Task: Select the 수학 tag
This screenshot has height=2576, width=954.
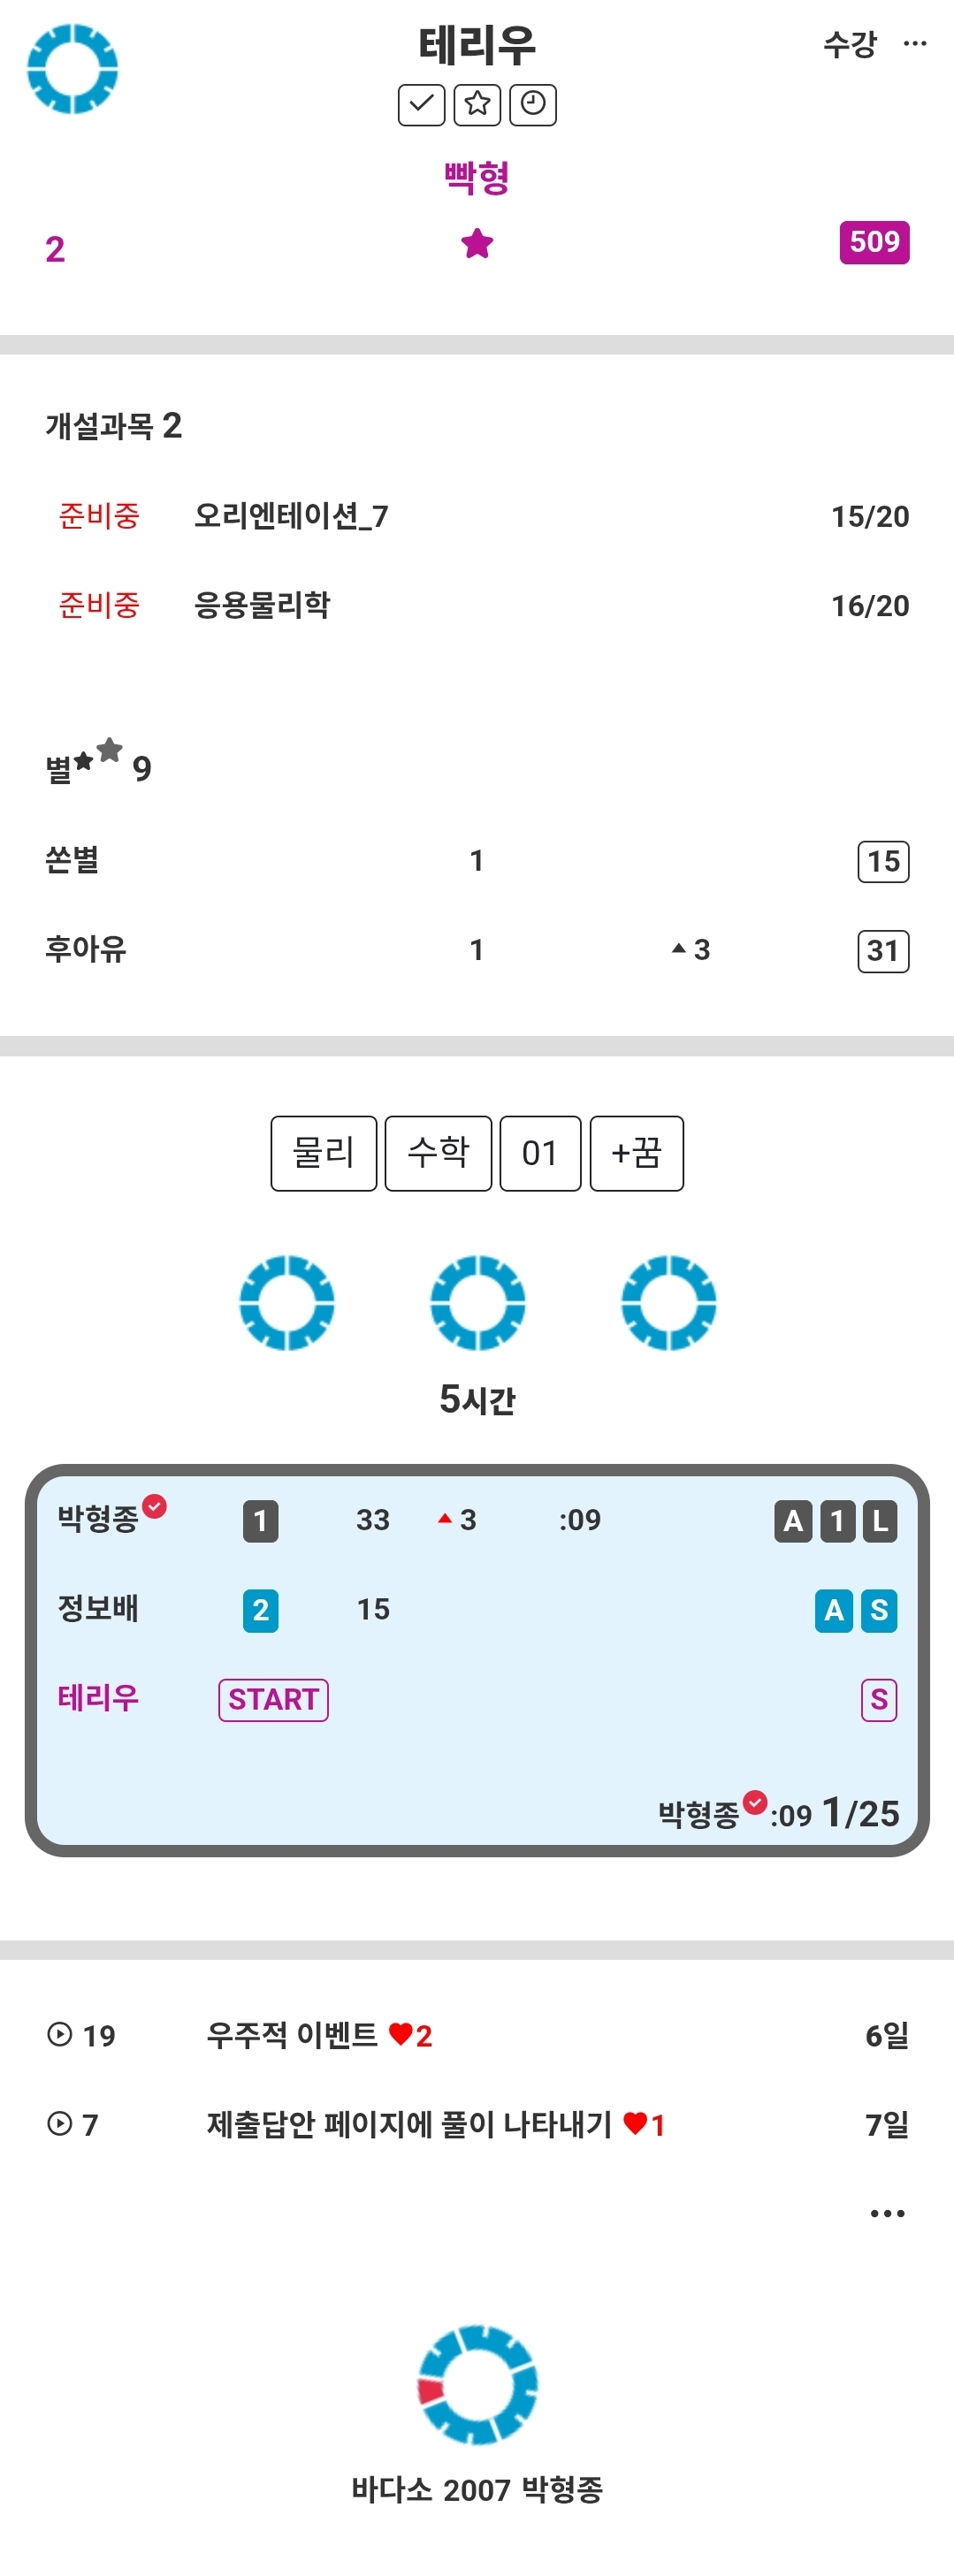Action: point(438,1153)
